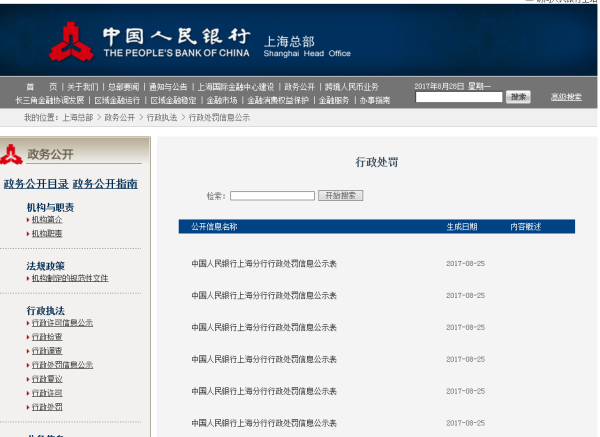Click 政务公开 in the breadcrumb trail
This screenshot has width=600, height=437.
(x=120, y=117)
